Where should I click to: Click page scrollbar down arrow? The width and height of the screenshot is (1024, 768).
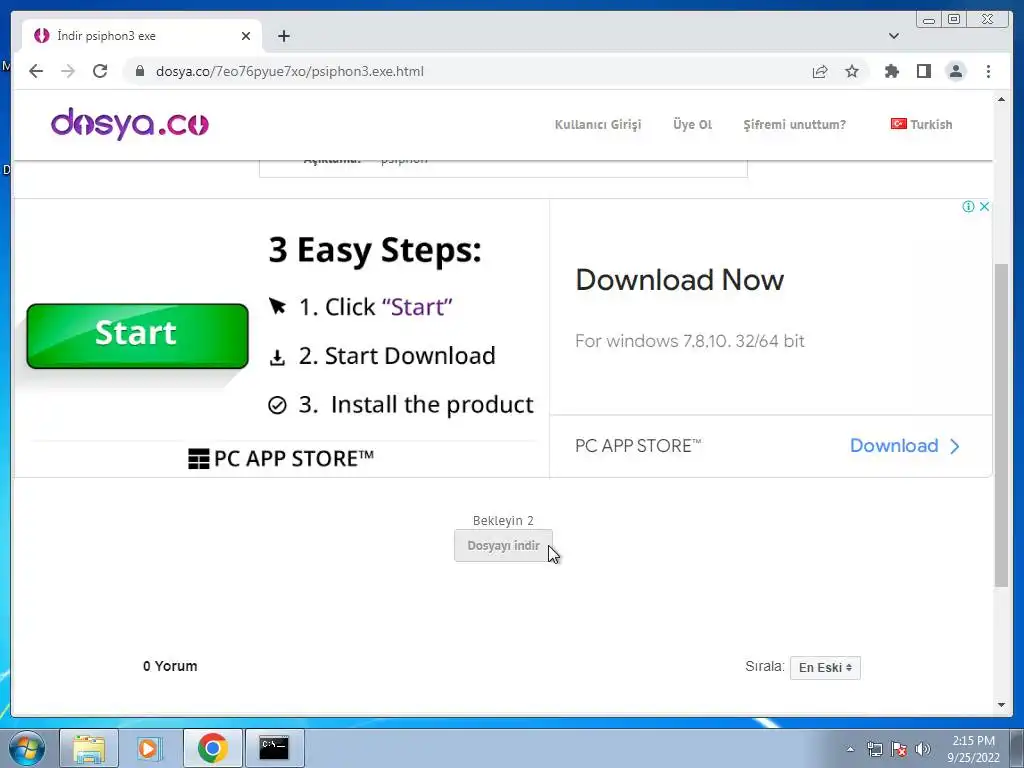[1001, 705]
